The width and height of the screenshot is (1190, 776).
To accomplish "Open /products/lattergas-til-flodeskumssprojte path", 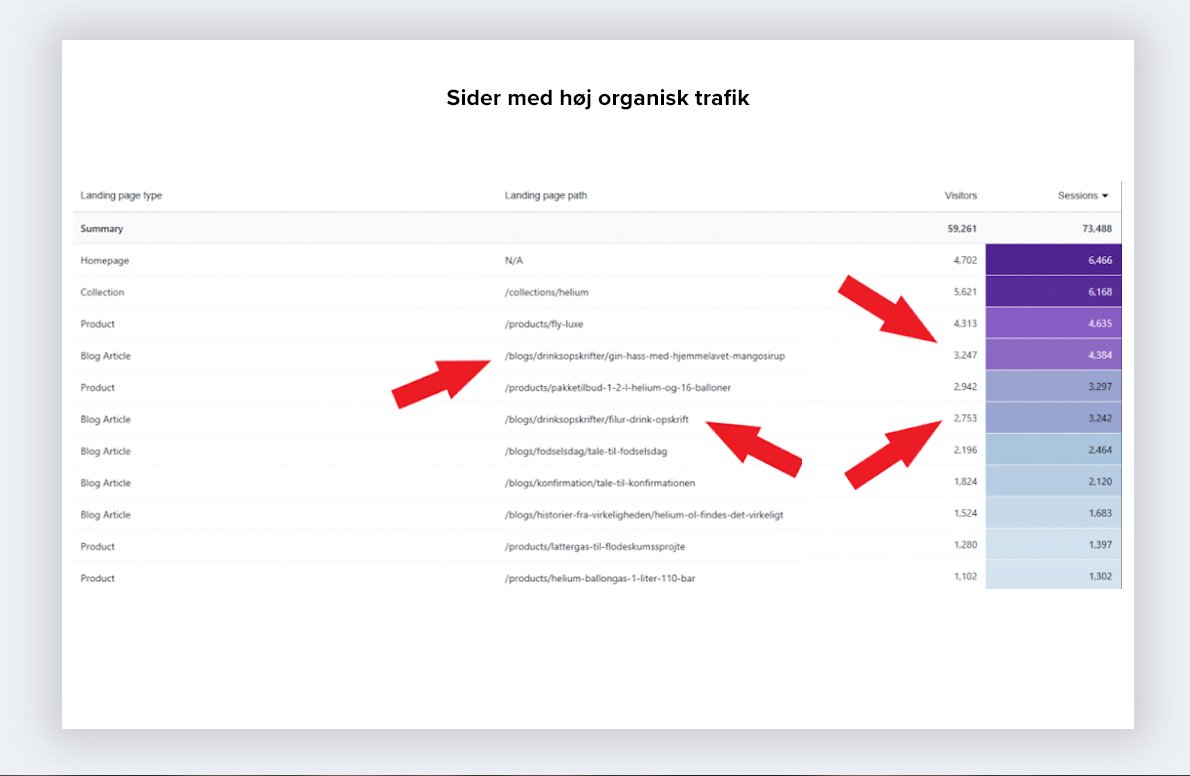I will (595, 547).
